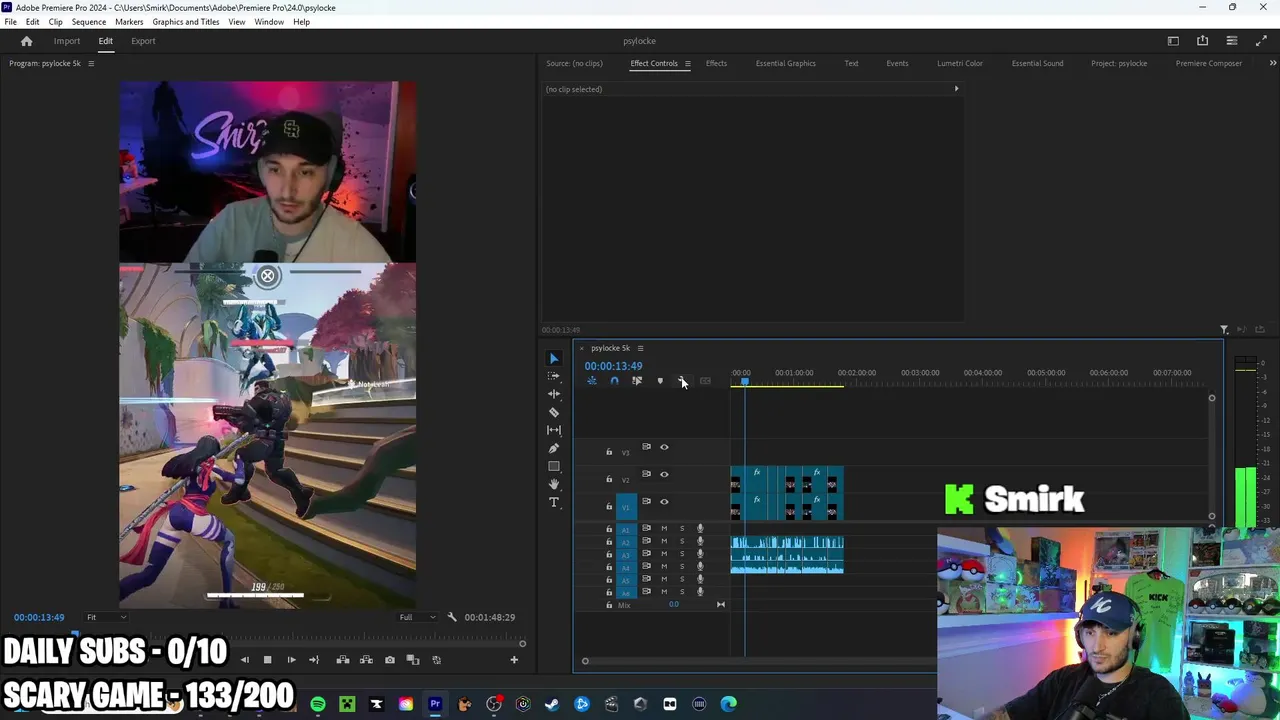The height and width of the screenshot is (720, 1280).
Task: Add a marker in the timeline
Action: pos(660,381)
